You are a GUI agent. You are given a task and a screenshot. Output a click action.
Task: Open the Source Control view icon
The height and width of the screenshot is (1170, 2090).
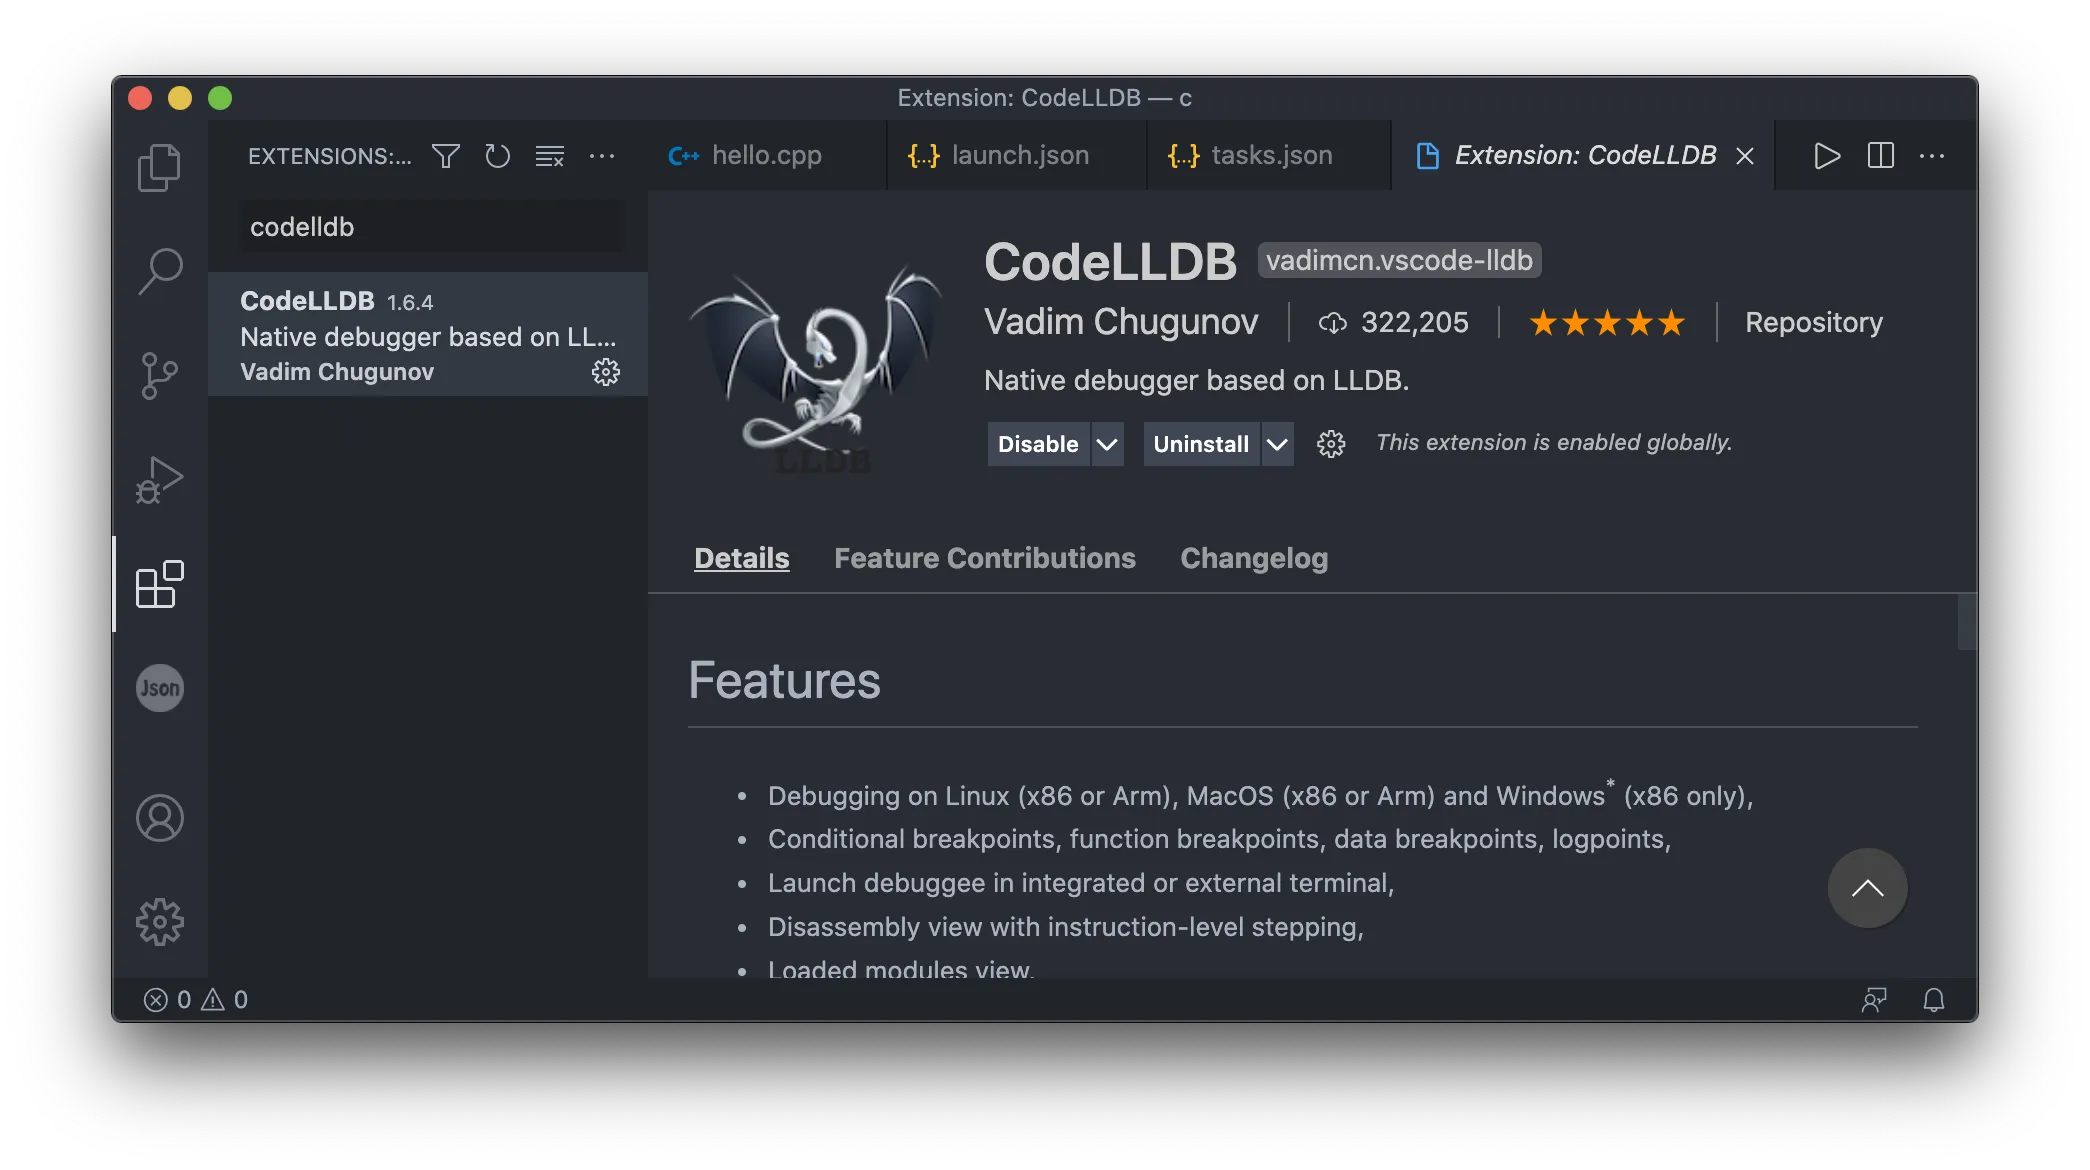159,375
